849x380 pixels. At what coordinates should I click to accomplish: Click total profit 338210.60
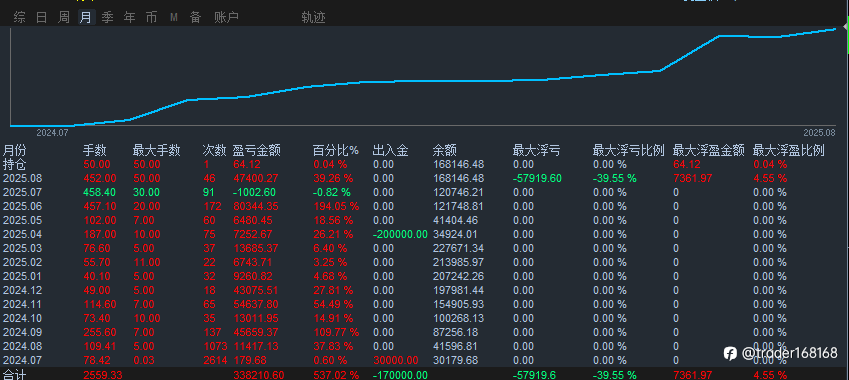click(258, 375)
